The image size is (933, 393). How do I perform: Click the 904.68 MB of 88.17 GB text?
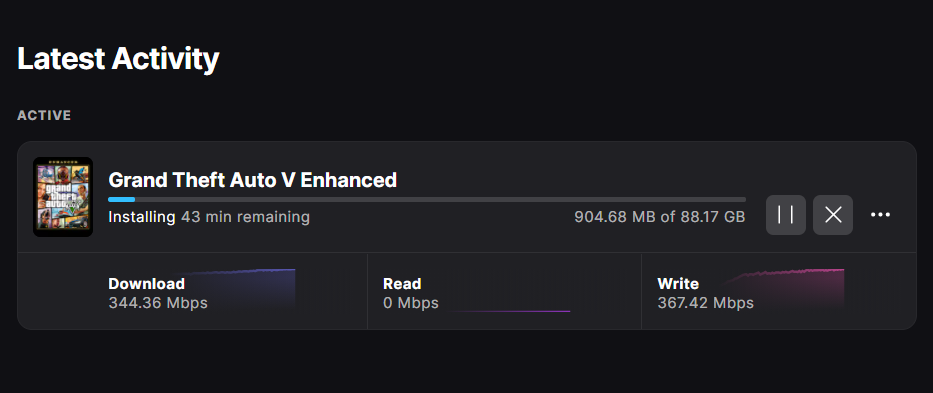pos(659,217)
